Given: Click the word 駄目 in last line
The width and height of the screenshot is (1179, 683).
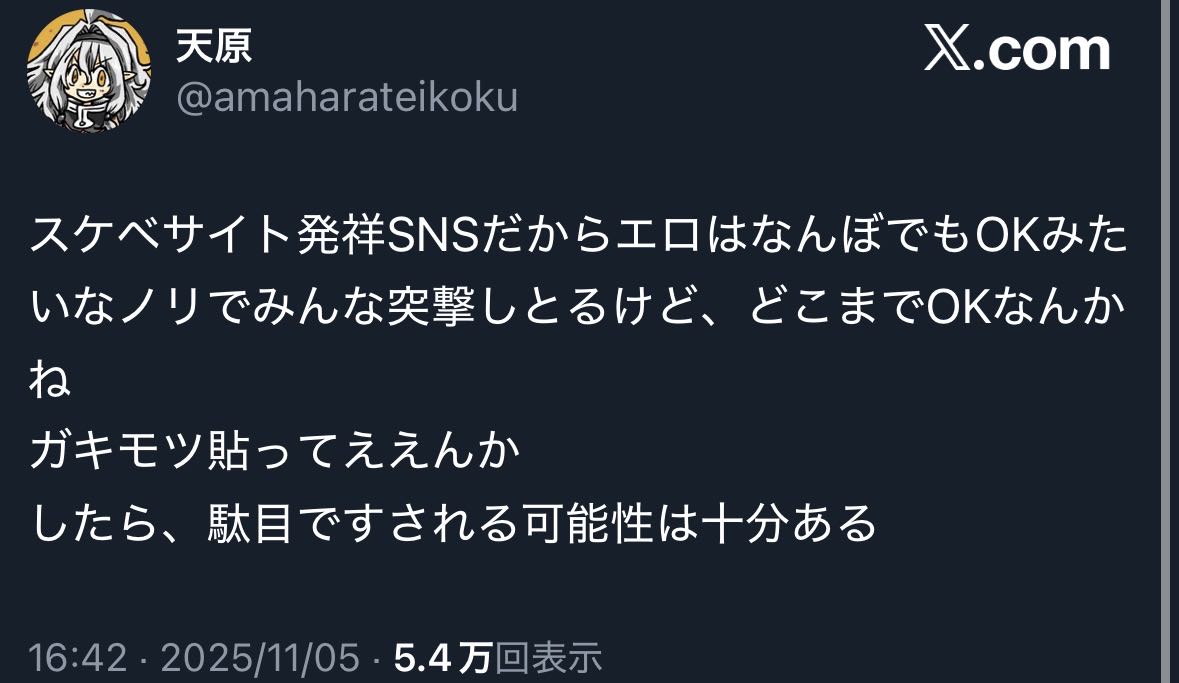Looking at the screenshot, I should click(x=250, y=523).
